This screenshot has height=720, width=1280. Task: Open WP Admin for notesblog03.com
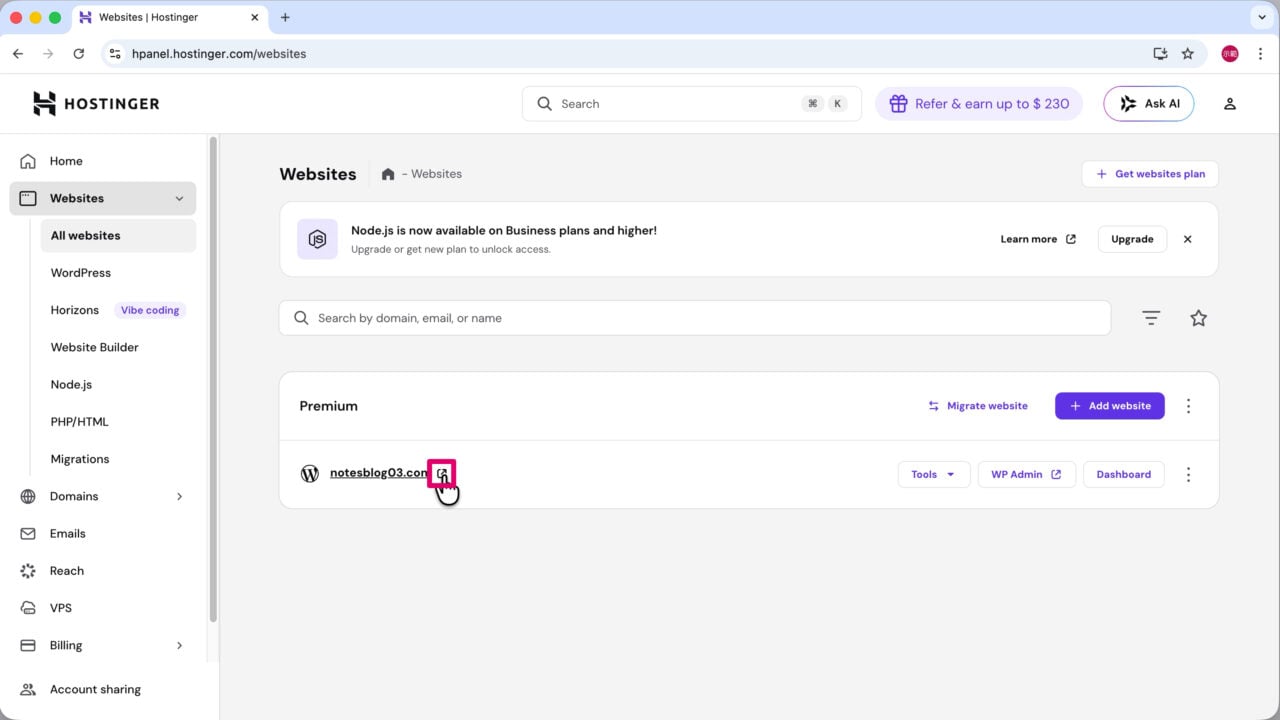(1026, 475)
